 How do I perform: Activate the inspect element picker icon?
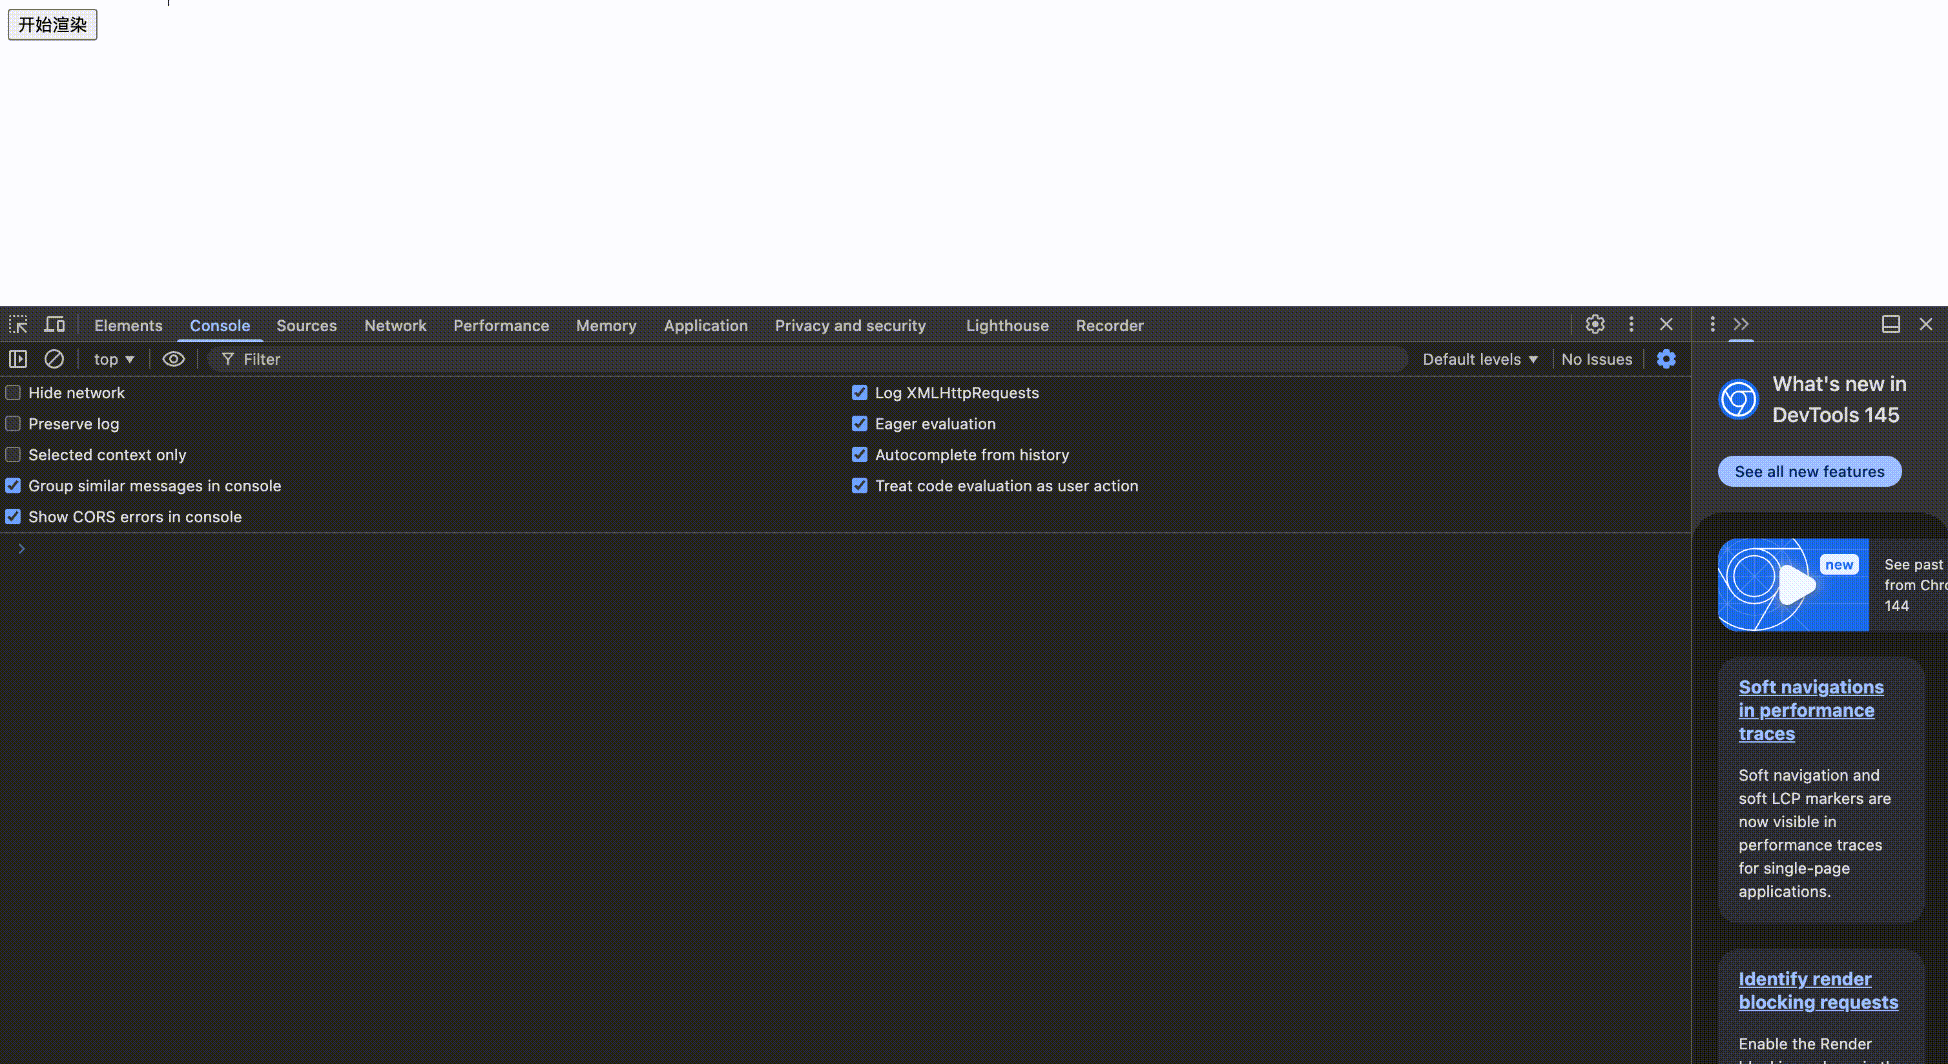(18, 325)
